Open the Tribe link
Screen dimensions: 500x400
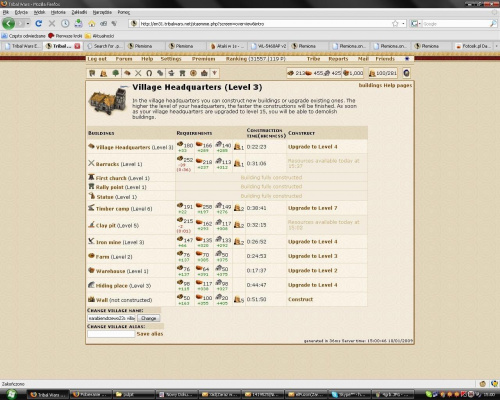pos(313,59)
